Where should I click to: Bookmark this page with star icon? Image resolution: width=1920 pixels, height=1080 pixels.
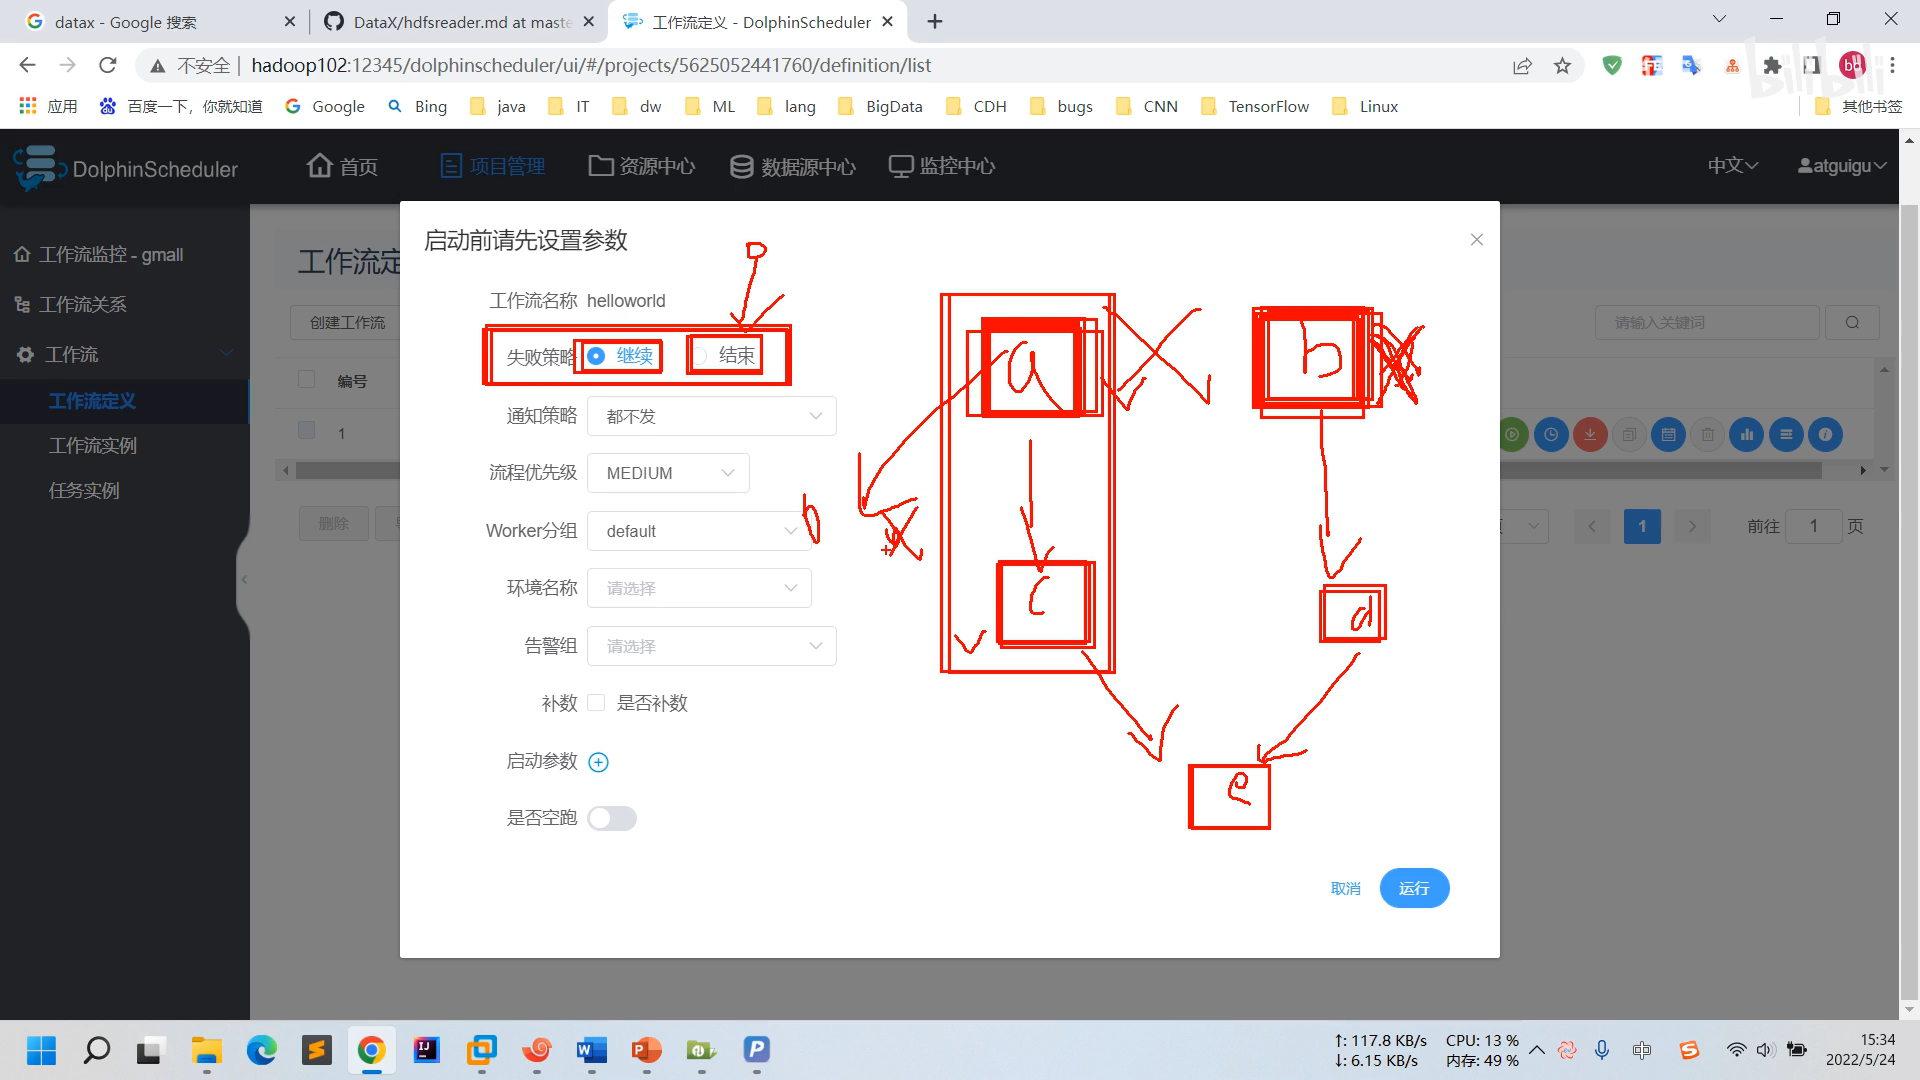tap(1562, 66)
